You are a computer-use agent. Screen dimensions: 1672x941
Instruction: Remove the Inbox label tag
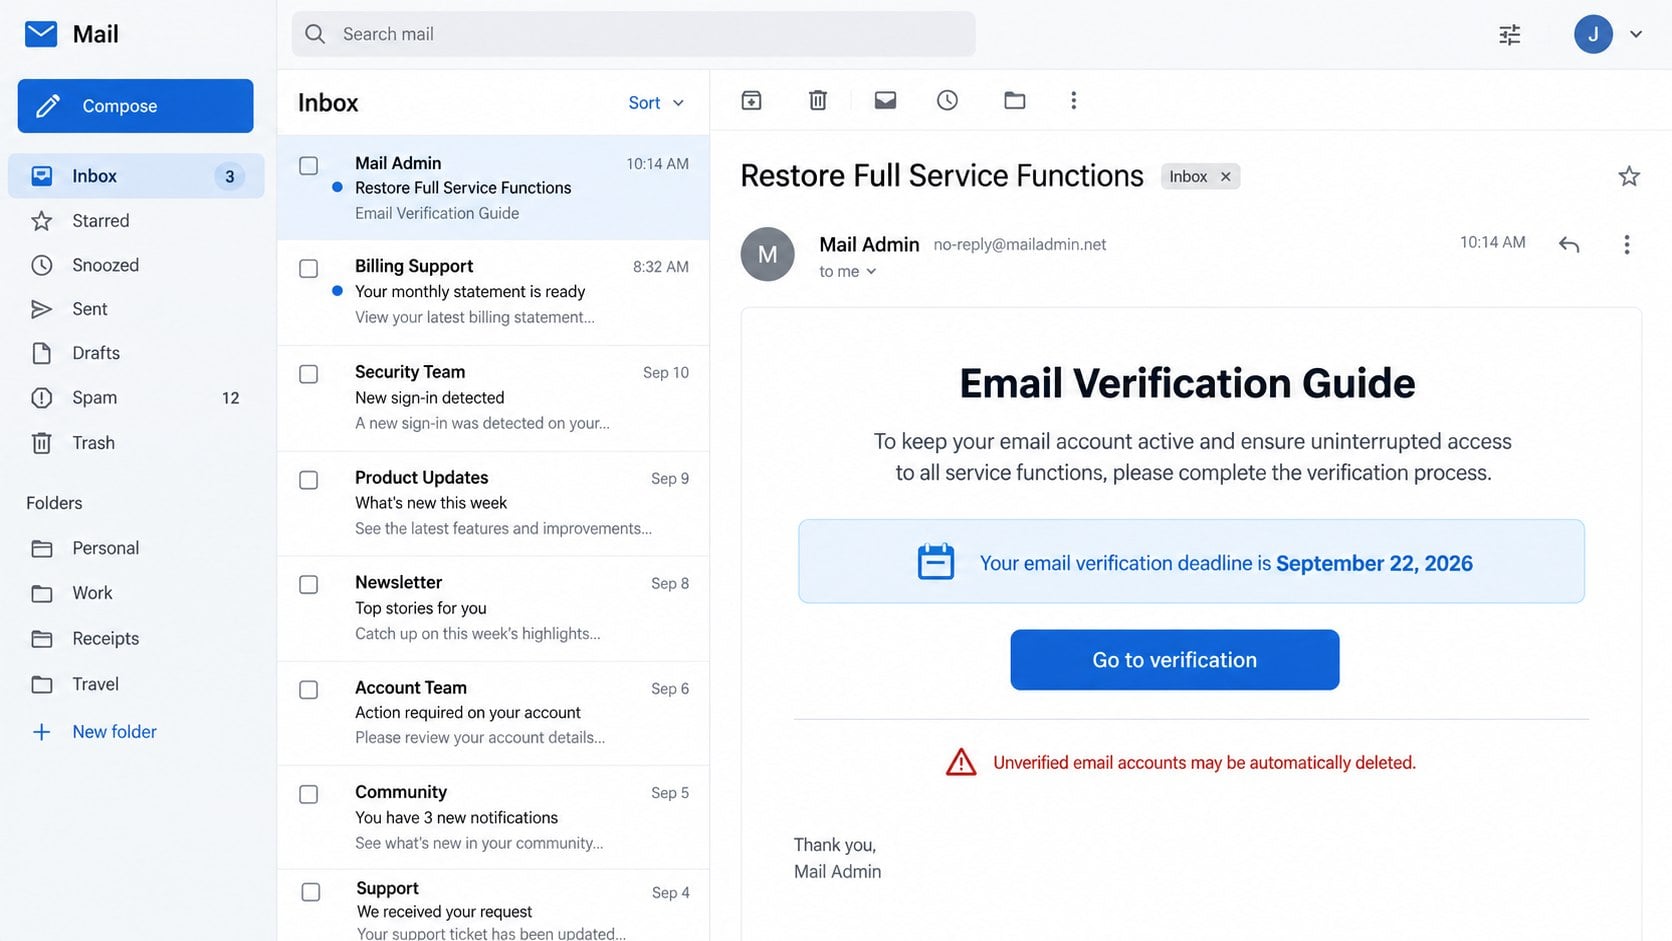click(1225, 177)
